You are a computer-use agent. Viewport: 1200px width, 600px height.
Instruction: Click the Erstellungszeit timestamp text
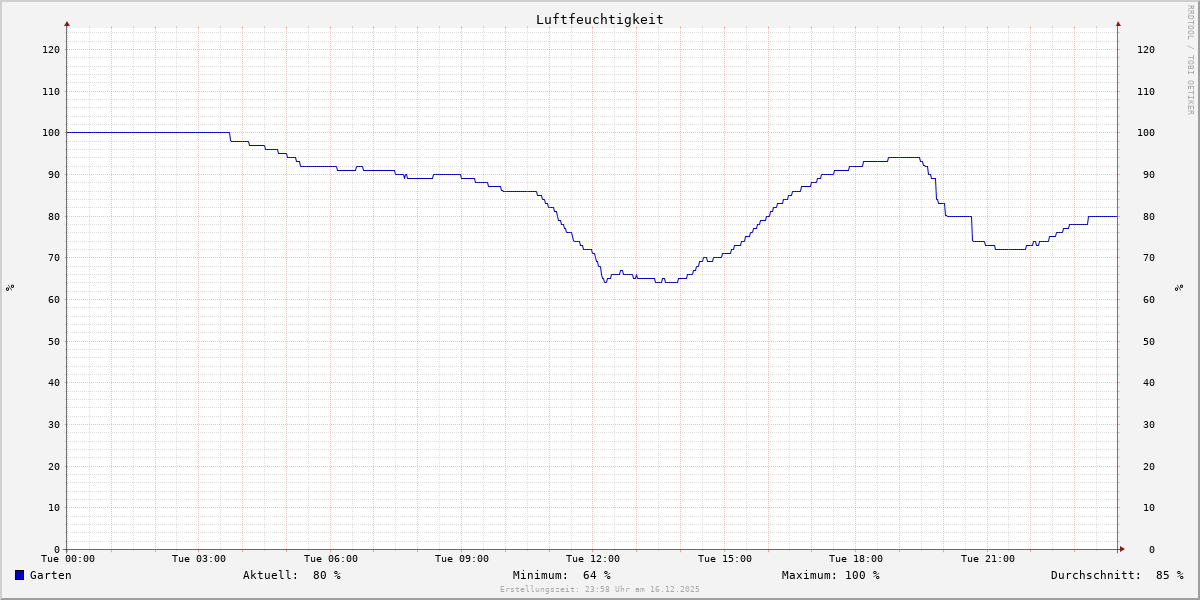tap(599, 590)
